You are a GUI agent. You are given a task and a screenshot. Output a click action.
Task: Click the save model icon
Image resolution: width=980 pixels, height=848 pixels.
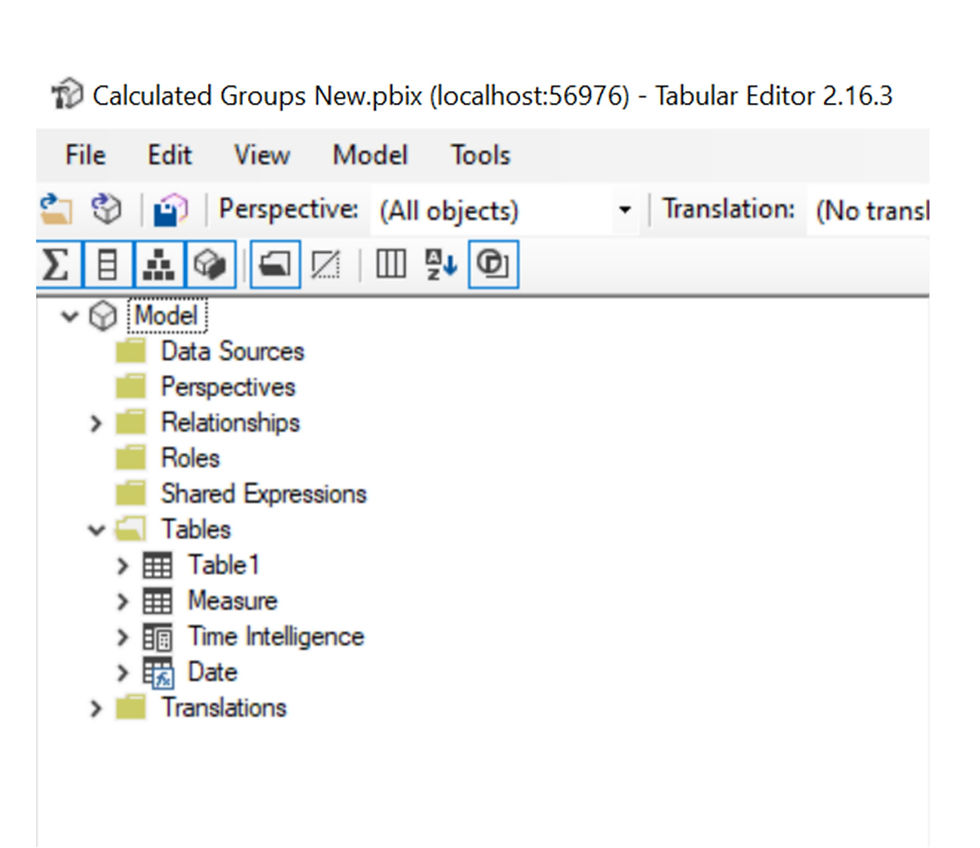(170, 209)
